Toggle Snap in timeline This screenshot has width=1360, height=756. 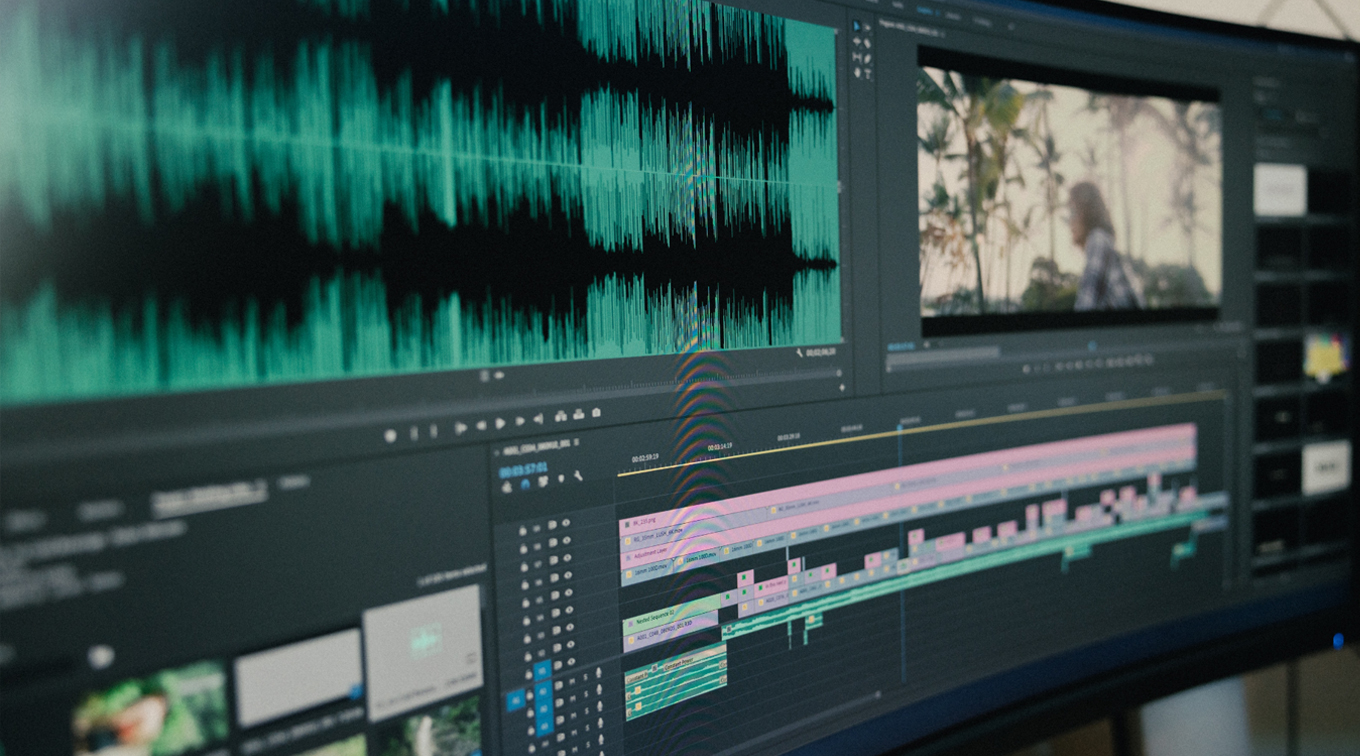(x=525, y=484)
